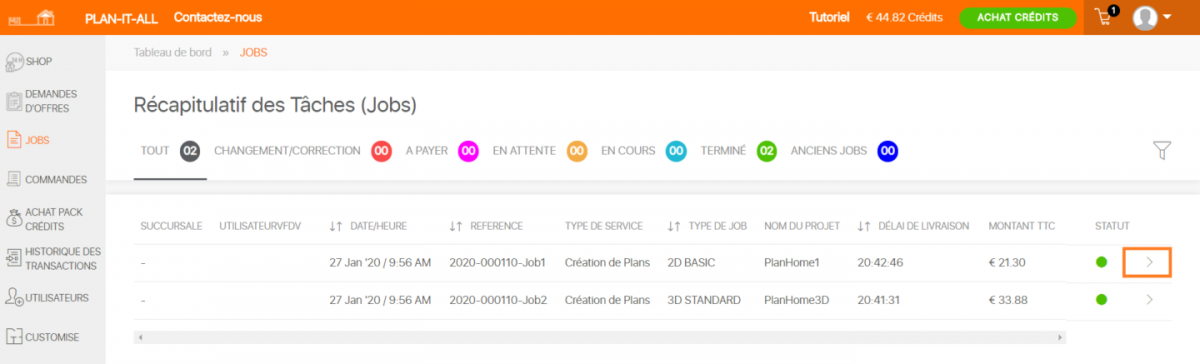Viewport: 1200px width, 364px height.
Task: Select the TERMINÉ tab
Action: tap(738, 151)
